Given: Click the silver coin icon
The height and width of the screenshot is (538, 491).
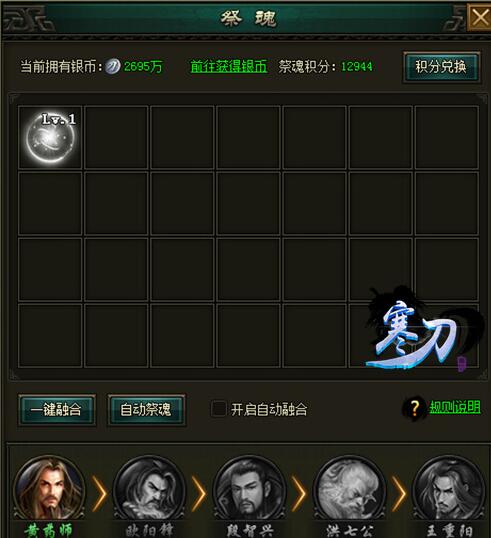Looking at the screenshot, I should [x=113, y=66].
